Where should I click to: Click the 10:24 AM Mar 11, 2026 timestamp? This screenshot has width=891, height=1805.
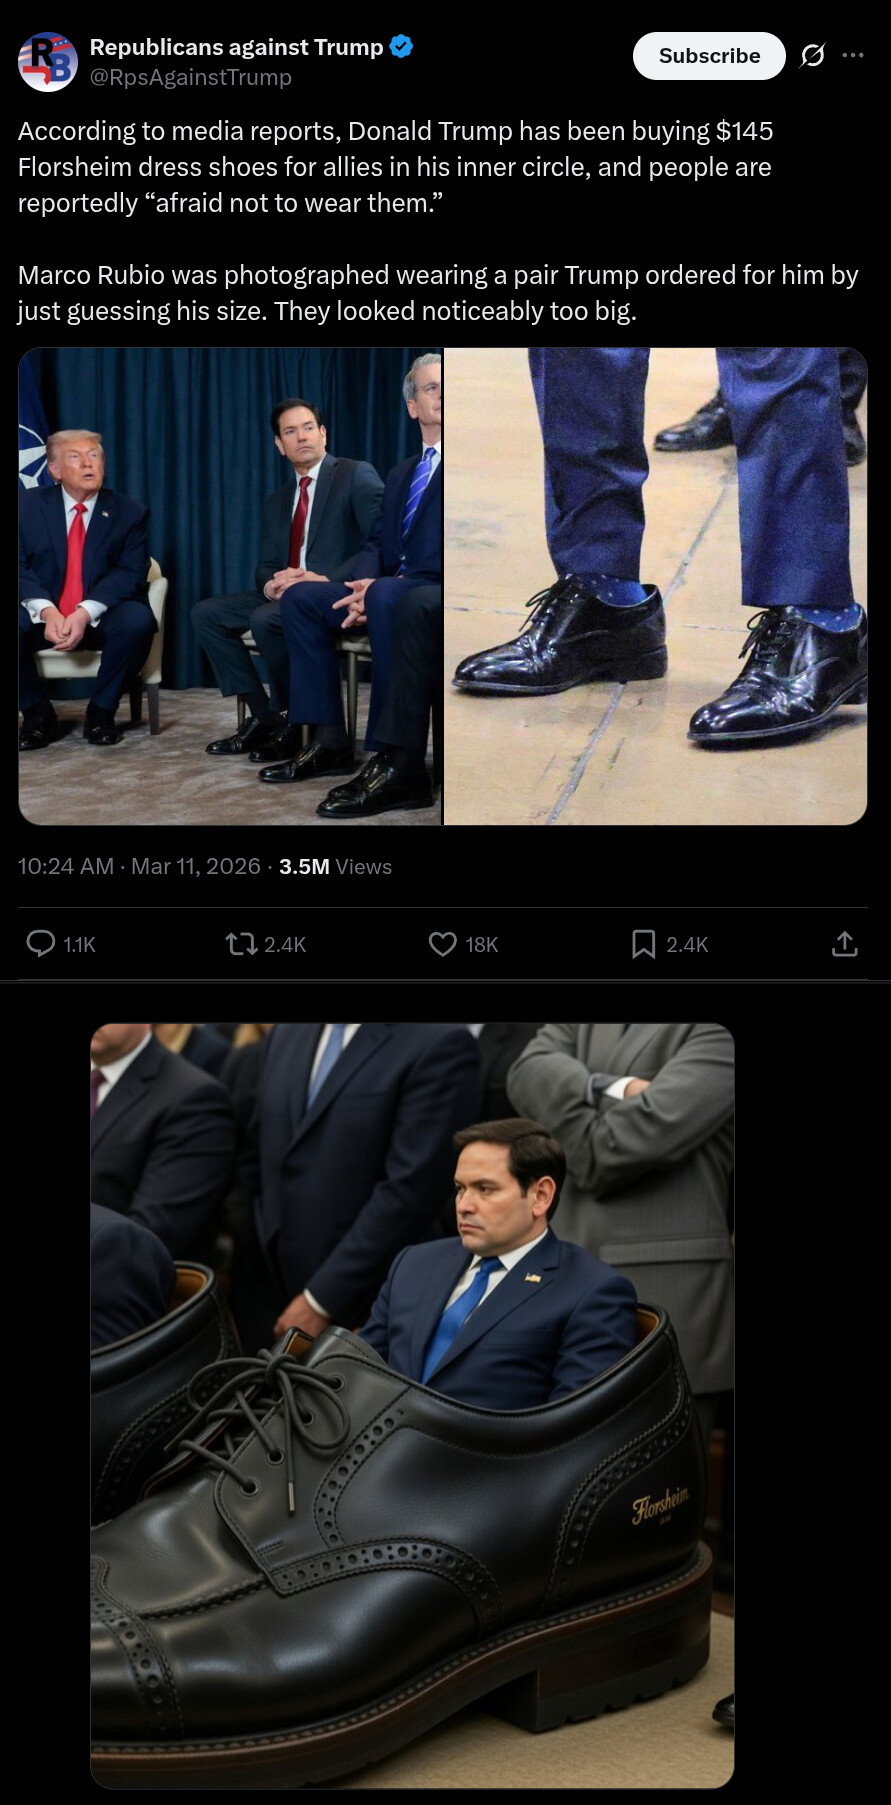pyautogui.click(x=139, y=866)
